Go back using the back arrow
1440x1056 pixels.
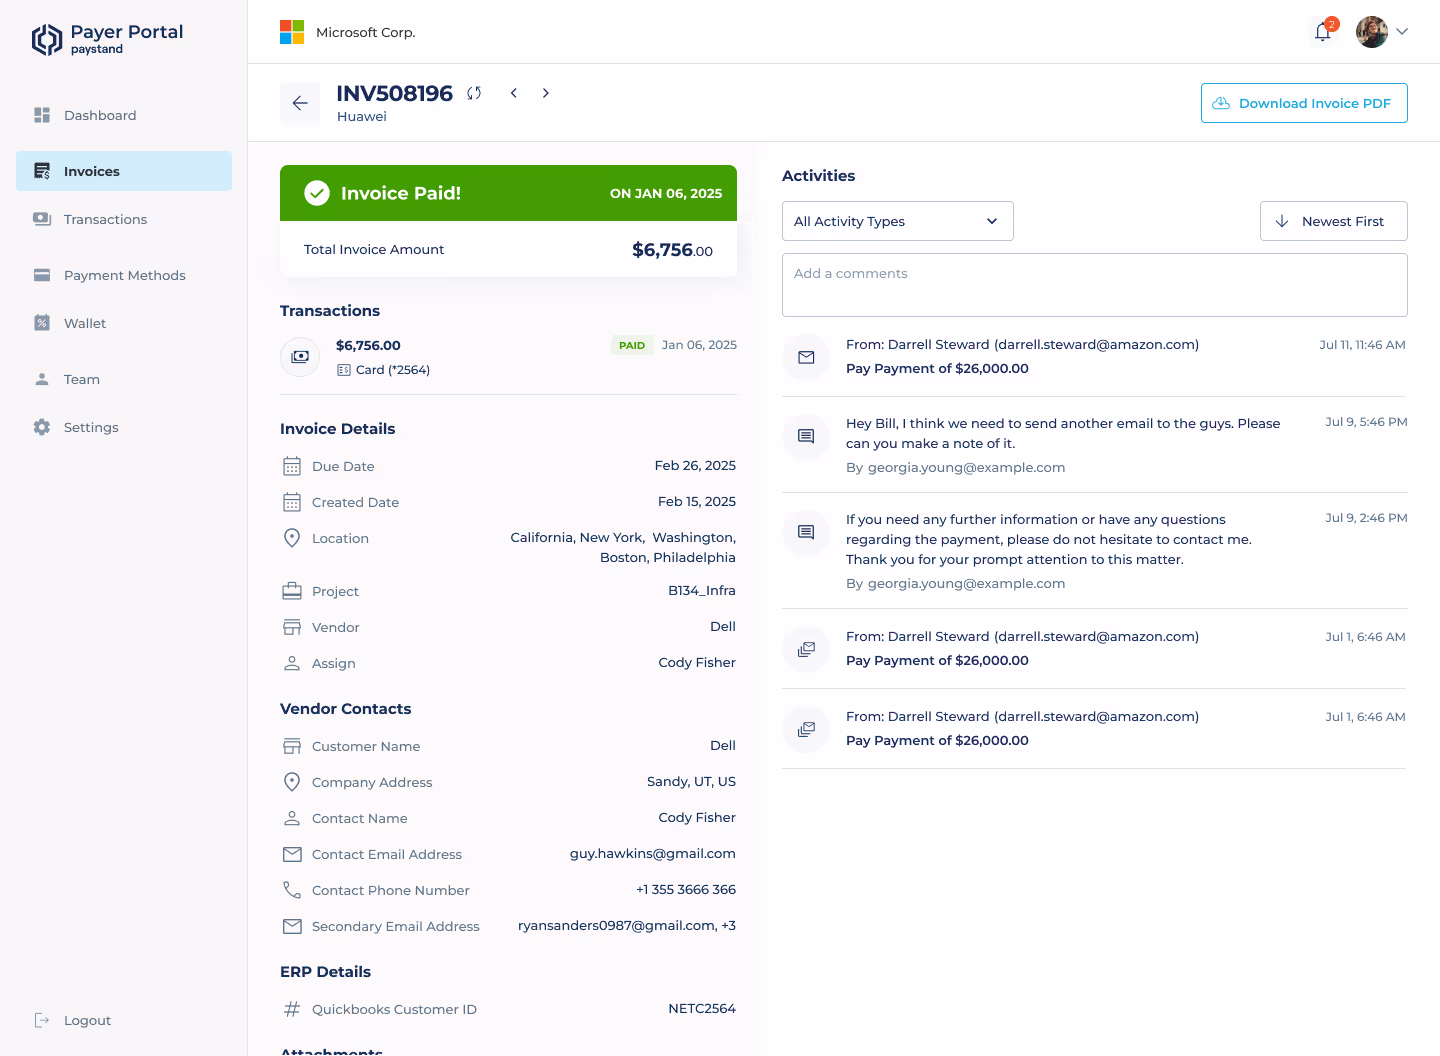300,103
